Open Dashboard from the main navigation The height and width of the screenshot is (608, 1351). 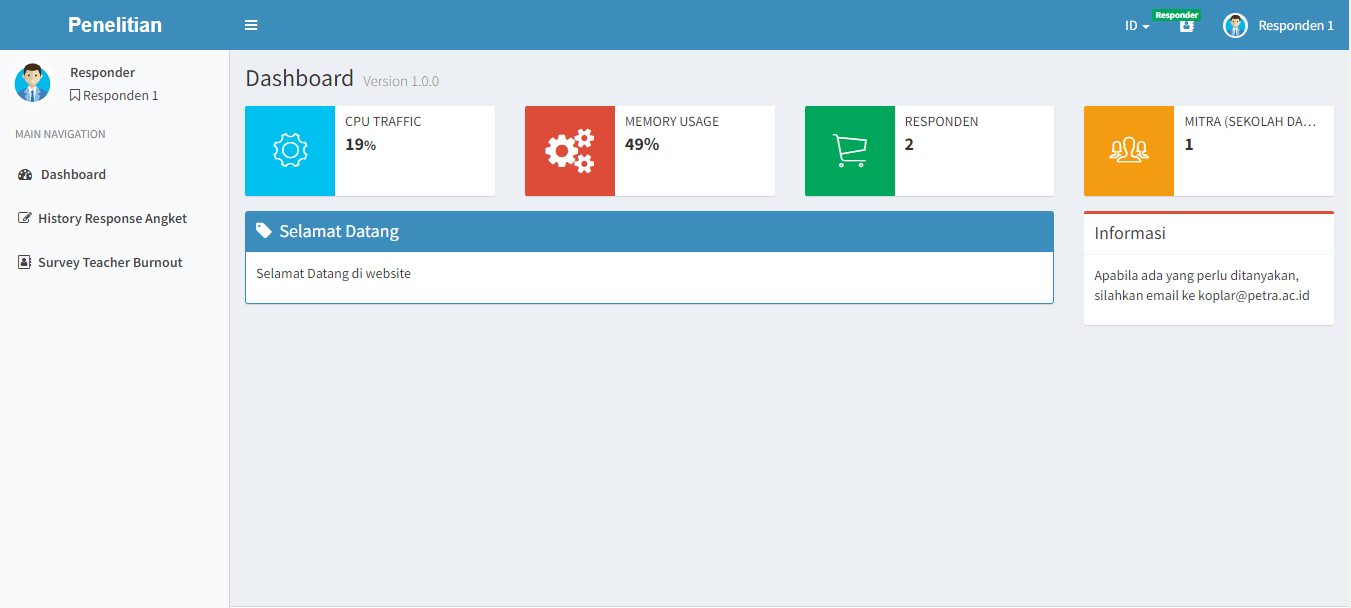tap(73, 175)
